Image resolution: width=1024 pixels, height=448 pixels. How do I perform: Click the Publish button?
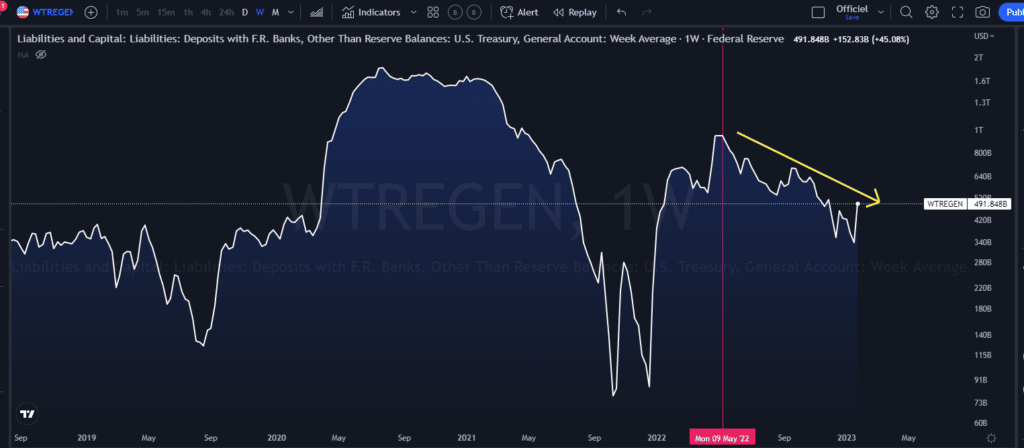pos(1012,12)
